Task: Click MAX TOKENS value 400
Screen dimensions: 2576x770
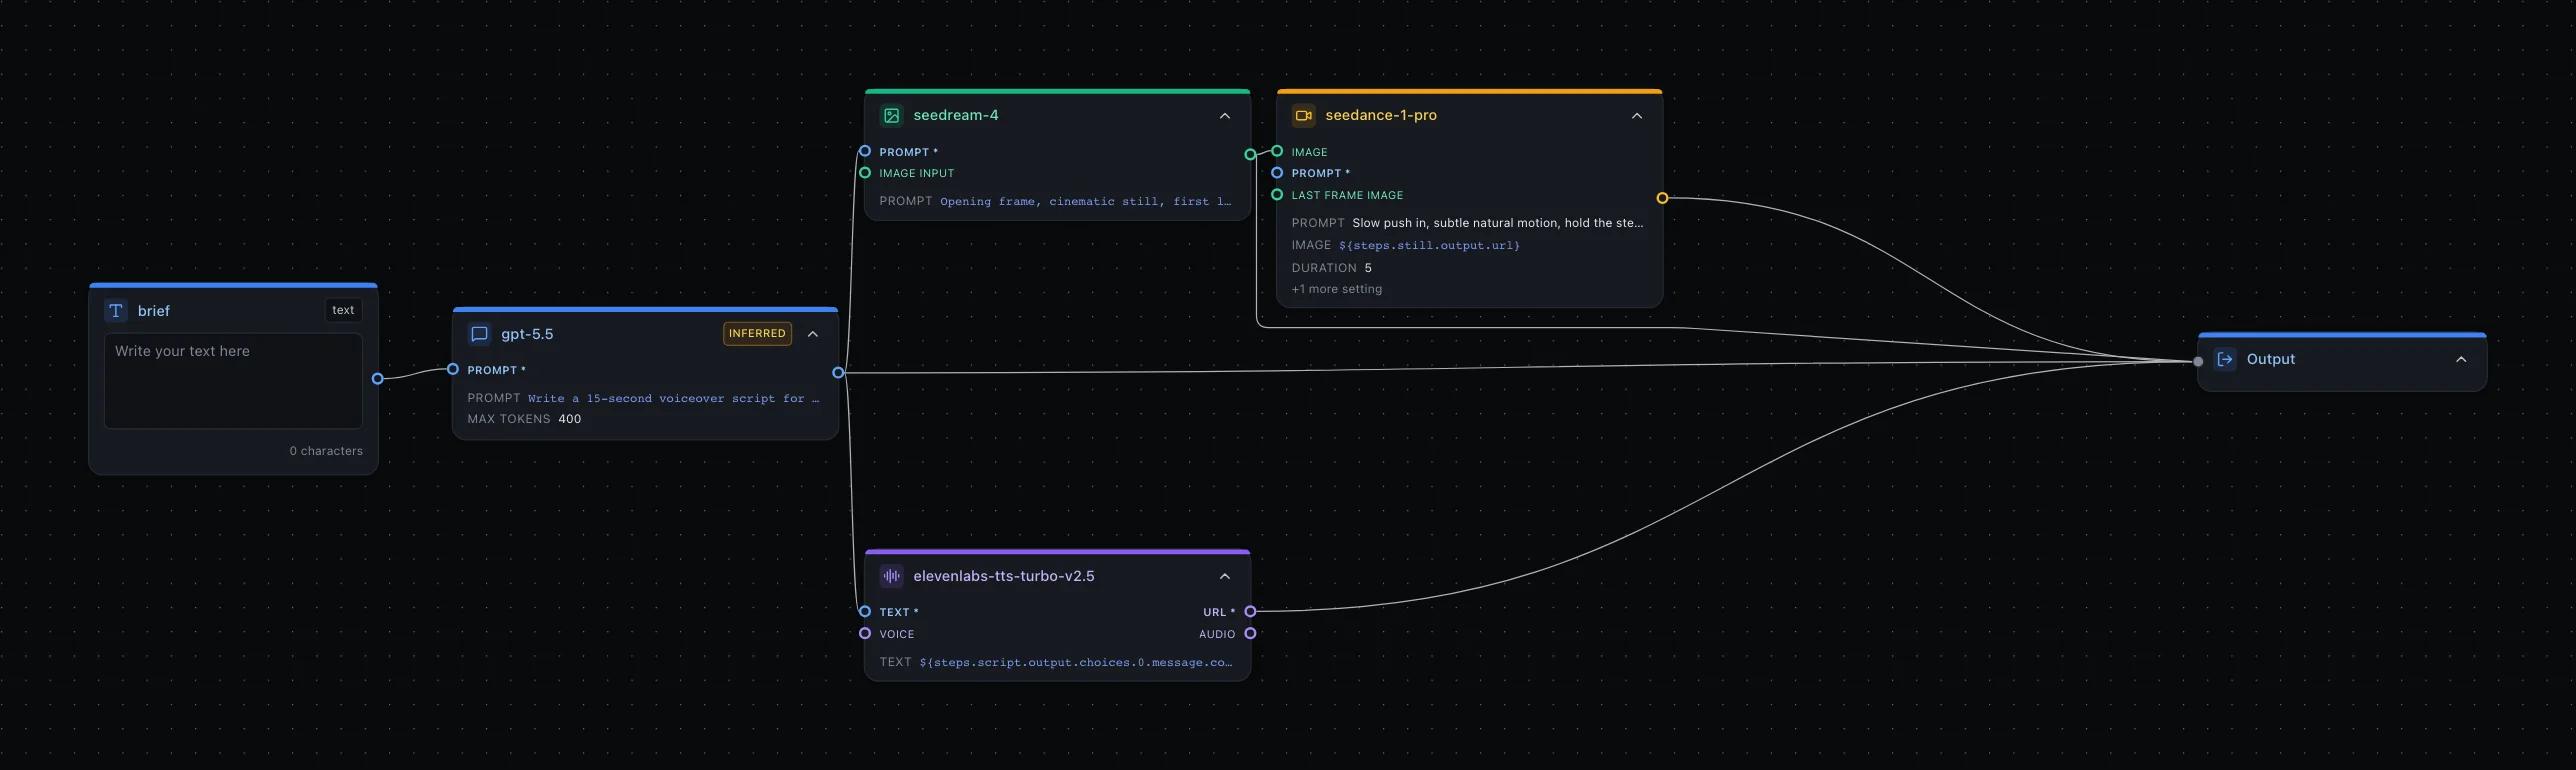Action: pos(569,419)
